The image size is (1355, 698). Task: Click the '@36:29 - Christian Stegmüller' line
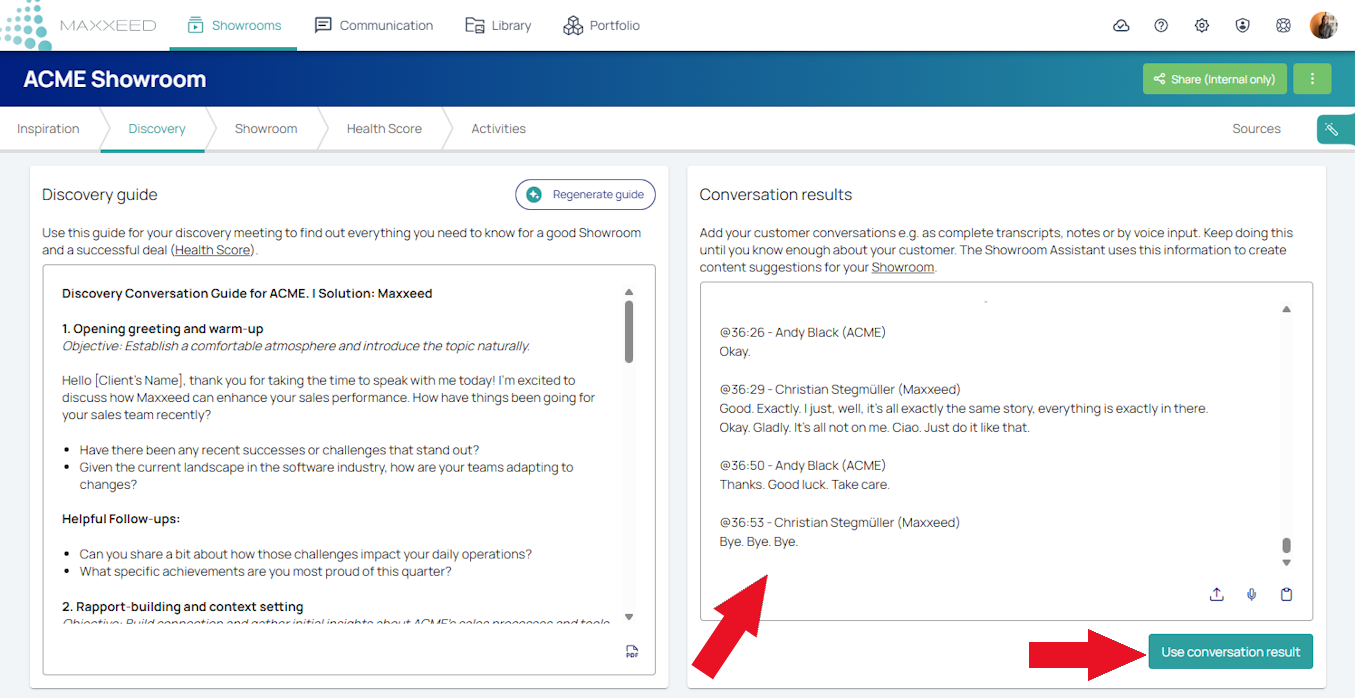842,389
